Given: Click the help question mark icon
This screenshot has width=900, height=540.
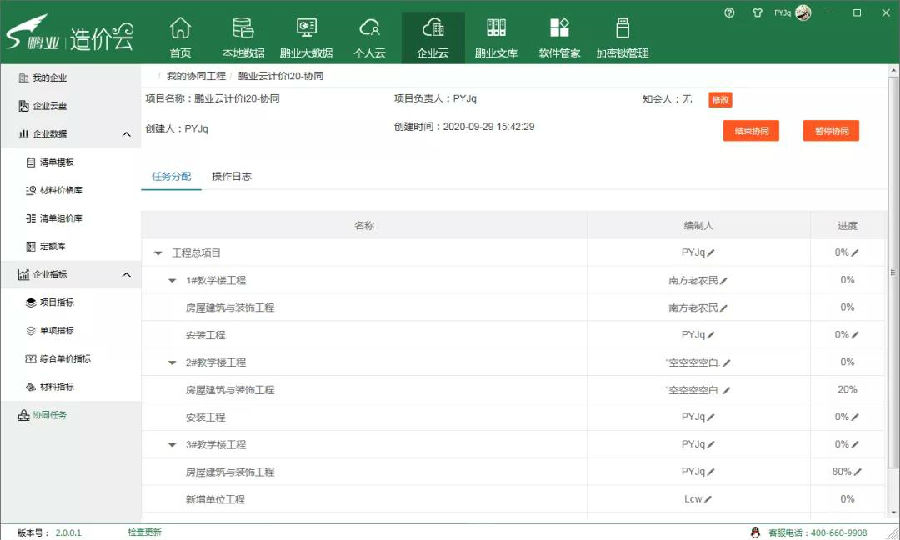Looking at the screenshot, I should 729,13.
